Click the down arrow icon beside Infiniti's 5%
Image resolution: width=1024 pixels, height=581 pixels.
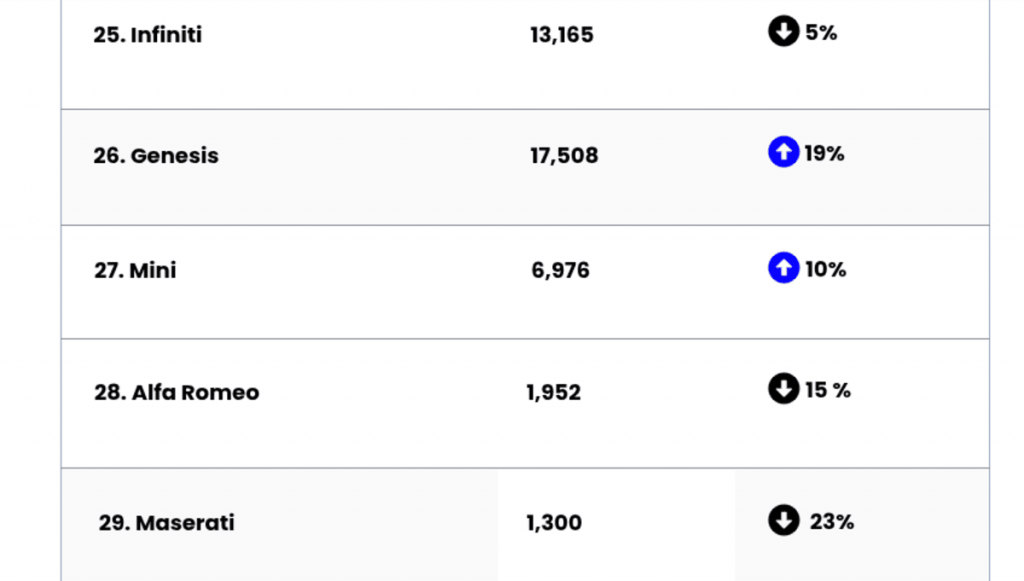pyautogui.click(x=783, y=32)
